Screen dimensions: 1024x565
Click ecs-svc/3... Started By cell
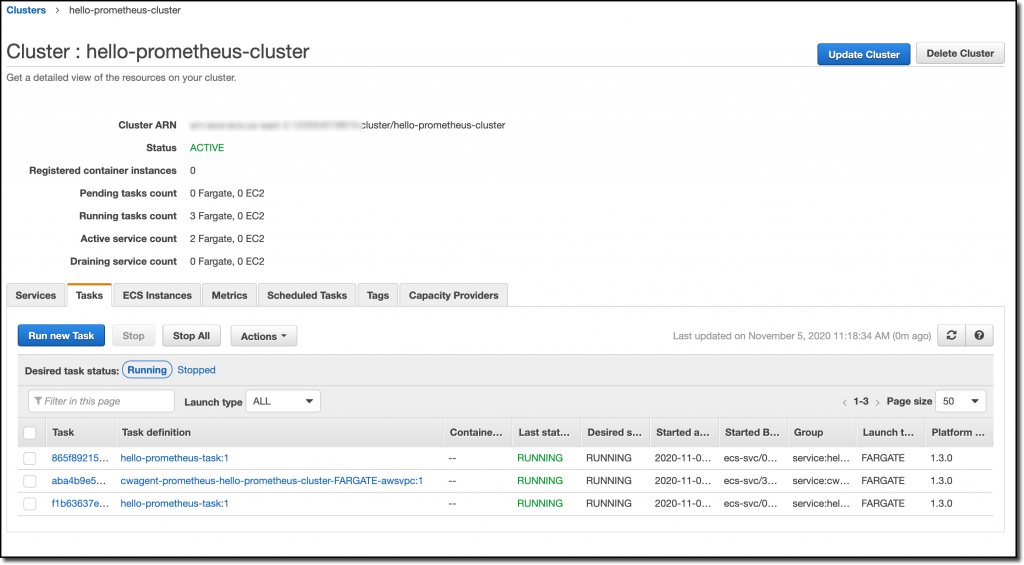coord(750,481)
